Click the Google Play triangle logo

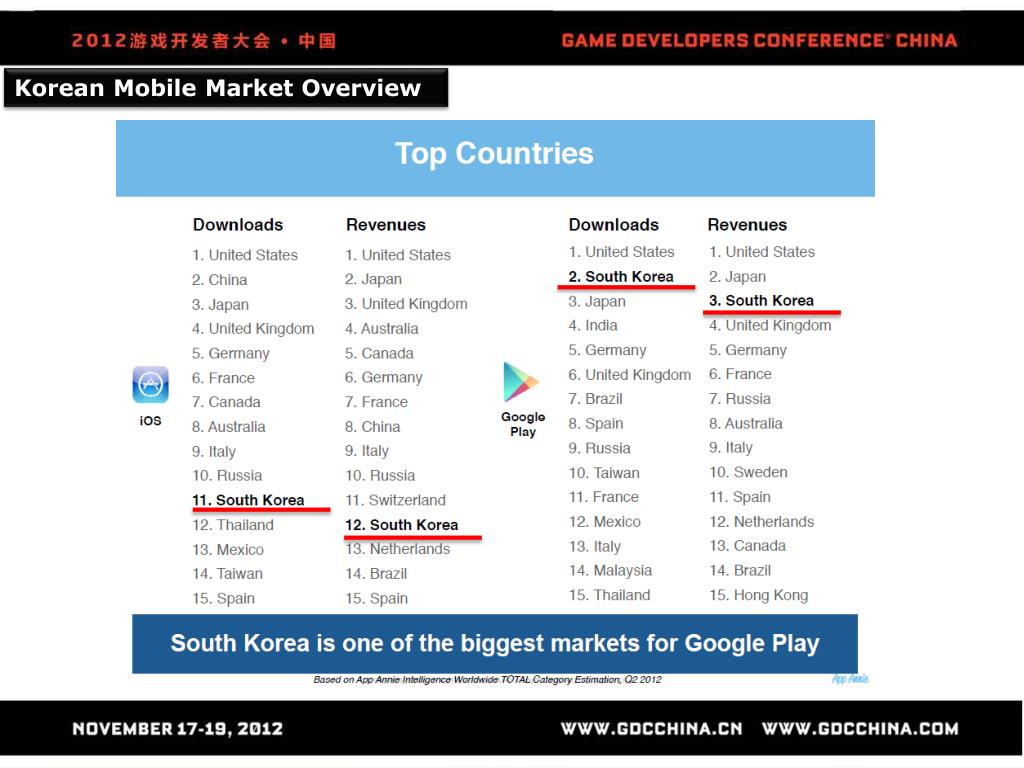coord(520,382)
